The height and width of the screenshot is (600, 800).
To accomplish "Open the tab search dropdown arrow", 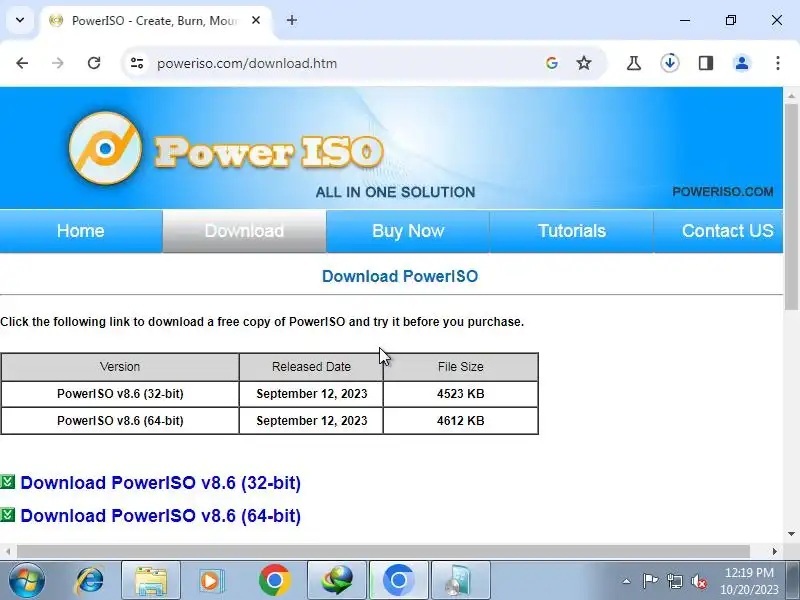I will pos(20,20).
